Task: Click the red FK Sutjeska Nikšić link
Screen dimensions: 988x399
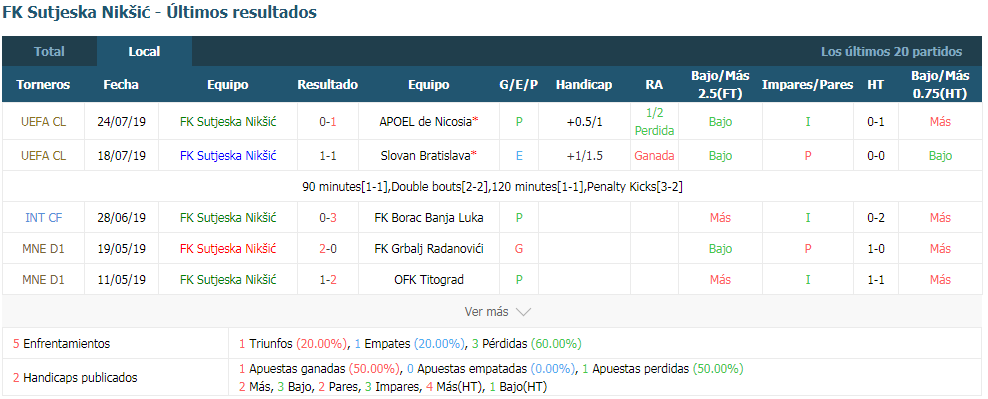Action: click(227, 248)
